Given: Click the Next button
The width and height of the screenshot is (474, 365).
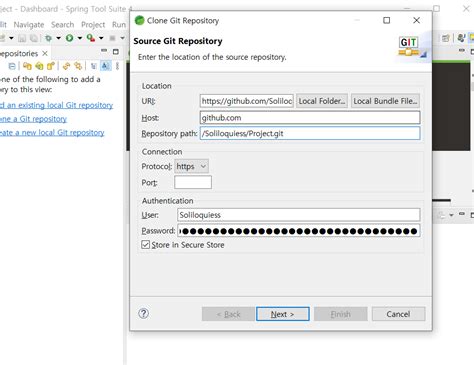Looking at the screenshot, I should coord(283,314).
